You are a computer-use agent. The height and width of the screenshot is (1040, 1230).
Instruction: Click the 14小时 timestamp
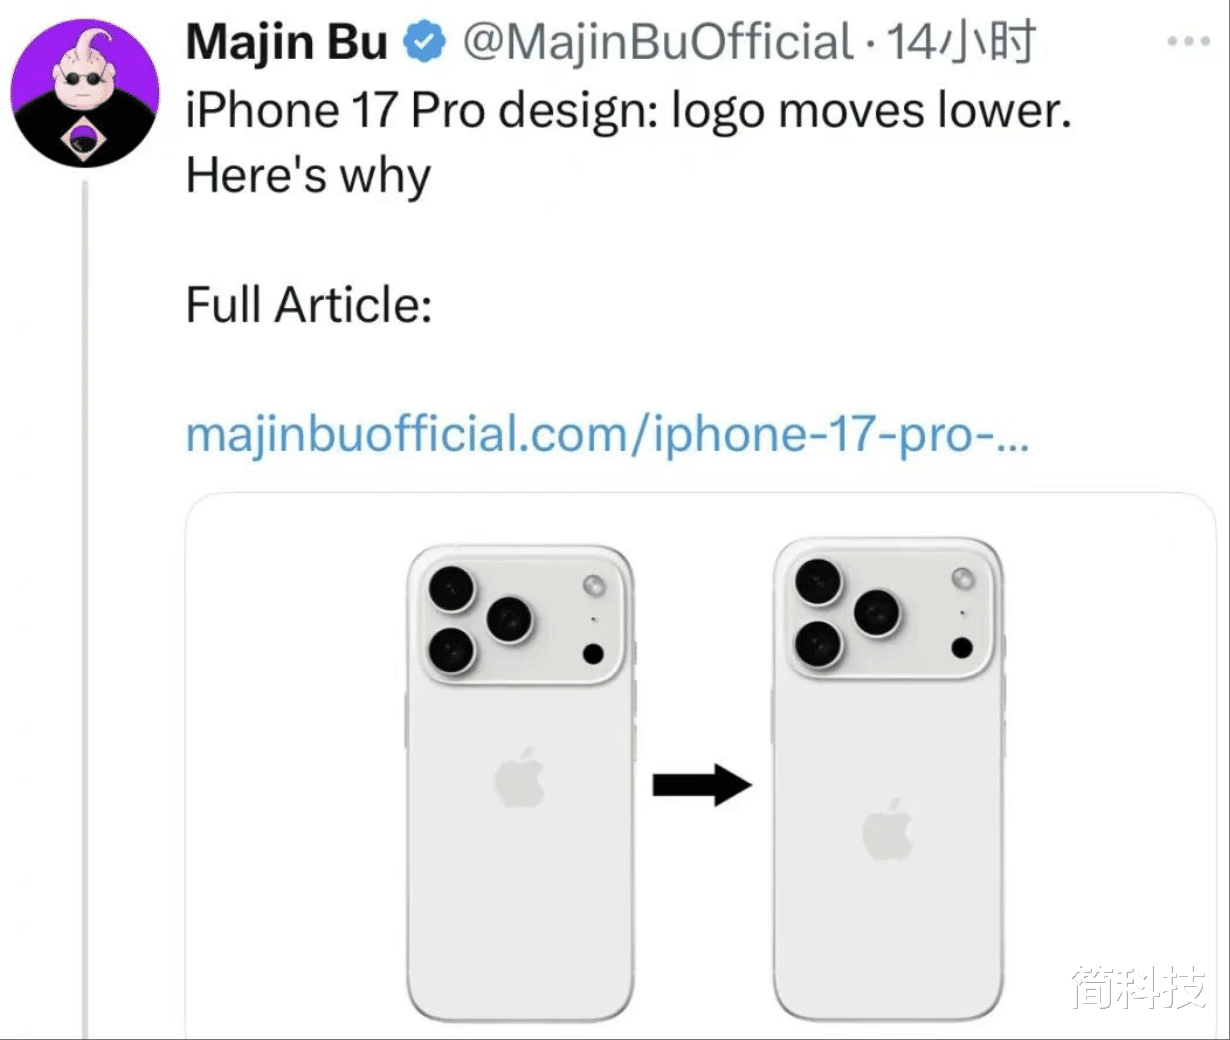[960, 43]
